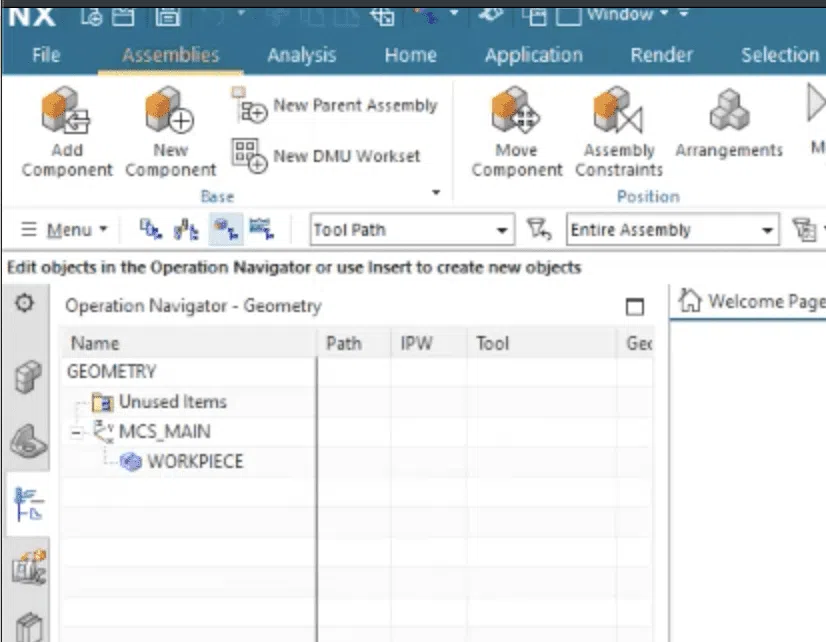Switch to the Home tab
Image resolution: width=826 pixels, height=642 pixels.
tap(410, 55)
